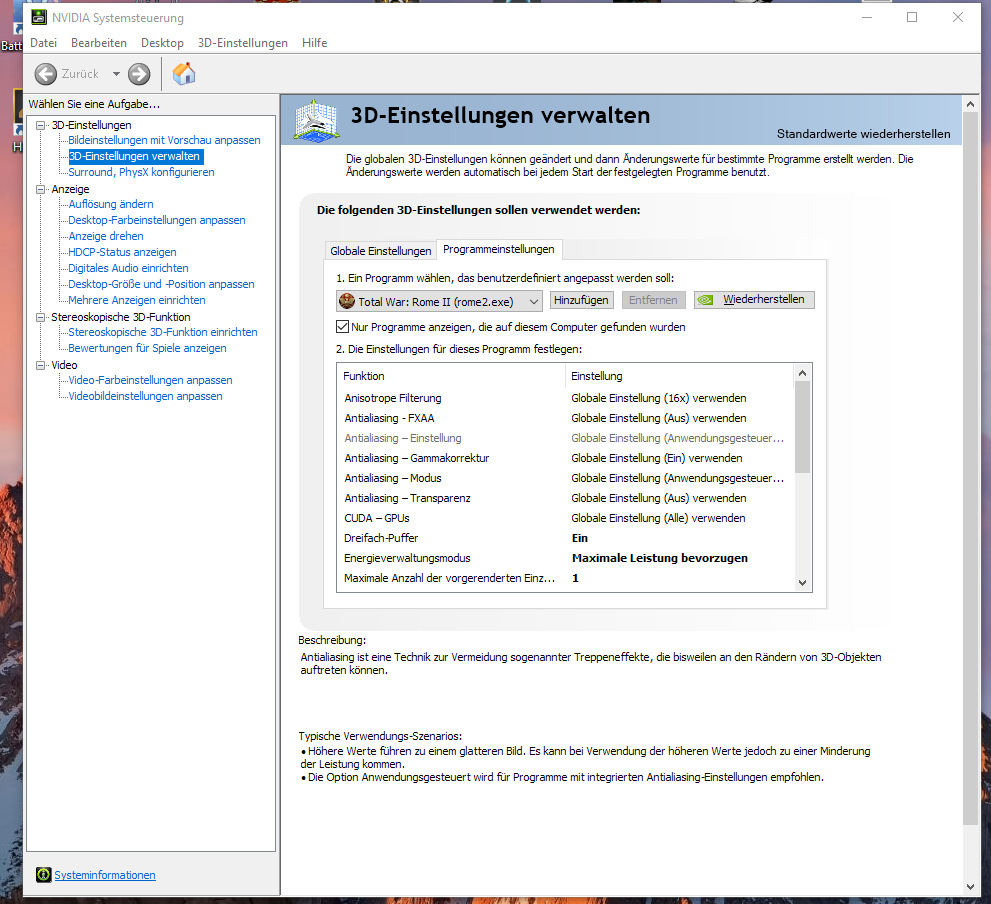
Task: Collapse the Video tree node
Action: point(41,365)
